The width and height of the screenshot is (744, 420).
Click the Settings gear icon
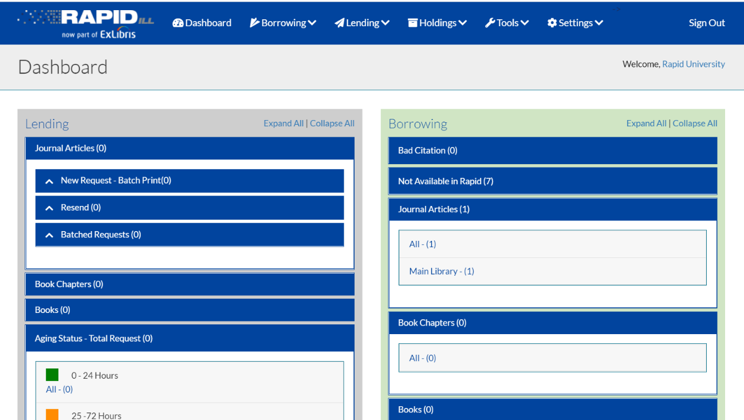[x=552, y=23]
